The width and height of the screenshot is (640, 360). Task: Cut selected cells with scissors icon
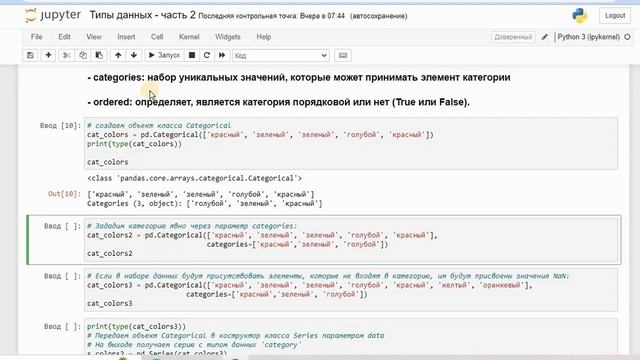pos(67,55)
